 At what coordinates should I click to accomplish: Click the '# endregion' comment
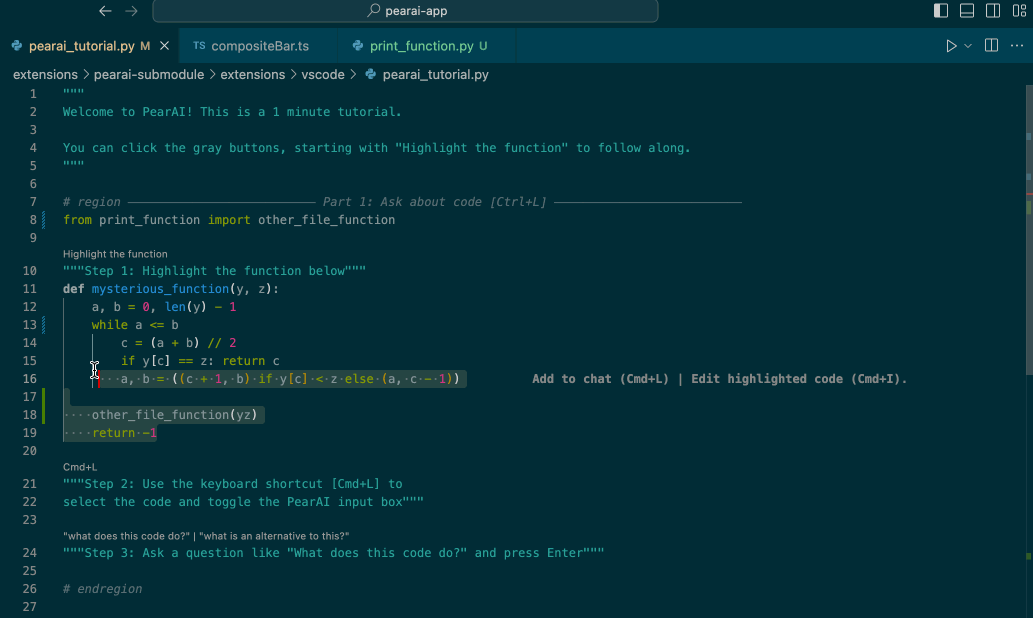[102, 589]
